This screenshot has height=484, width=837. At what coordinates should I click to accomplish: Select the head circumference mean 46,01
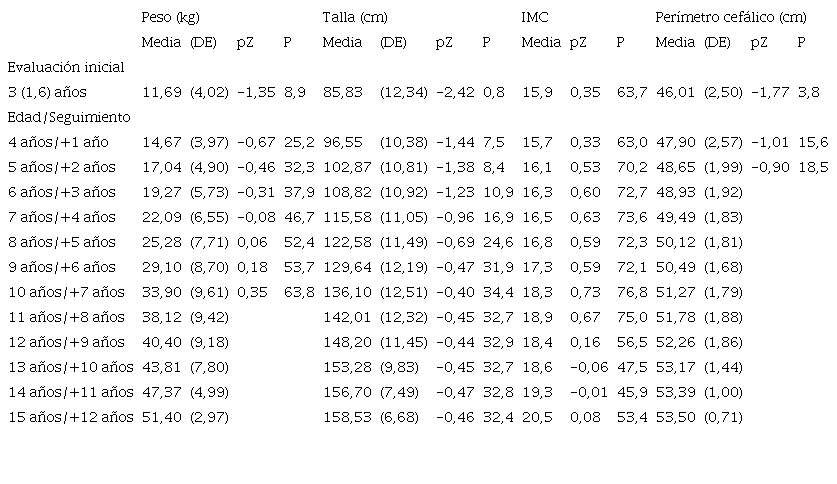(675, 92)
